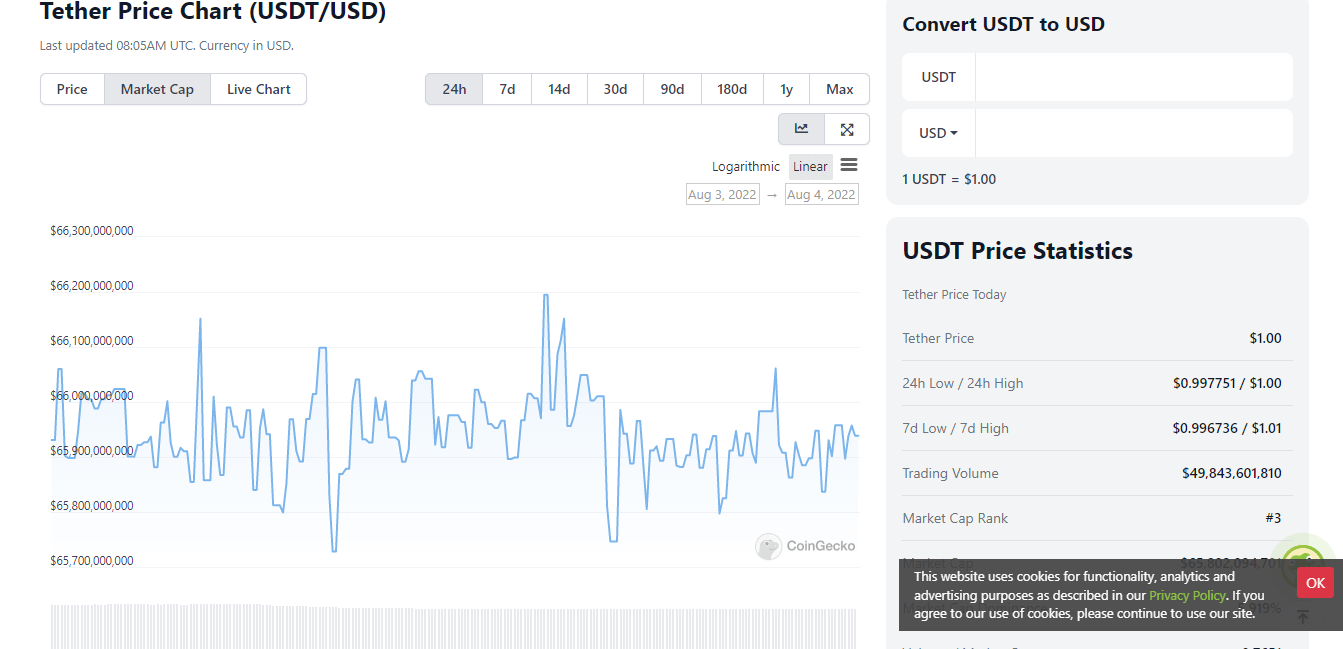The width and height of the screenshot is (1343, 649).
Task: Click the USD amount input field
Action: pos(1134,133)
